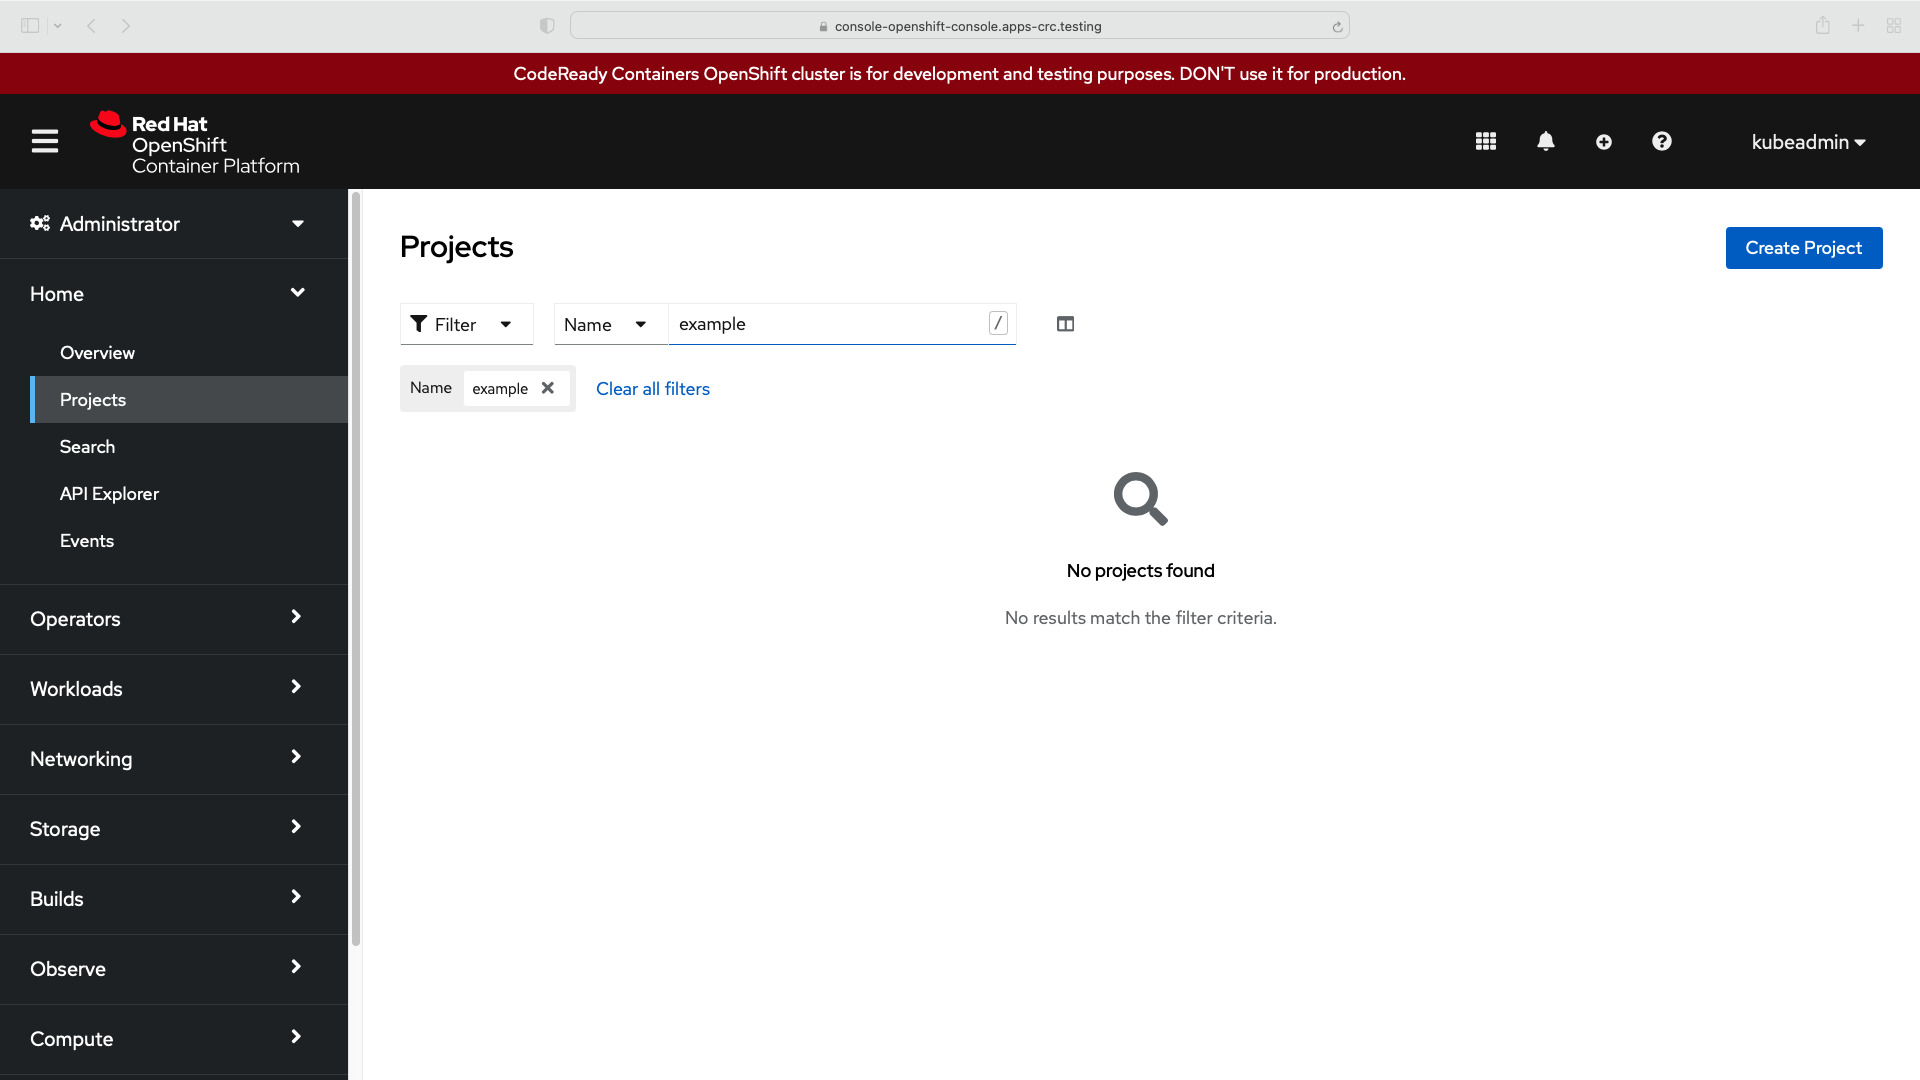This screenshot has width=1920, height=1080.
Task: Click the help question mark icon
Action: coord(1663,141)
